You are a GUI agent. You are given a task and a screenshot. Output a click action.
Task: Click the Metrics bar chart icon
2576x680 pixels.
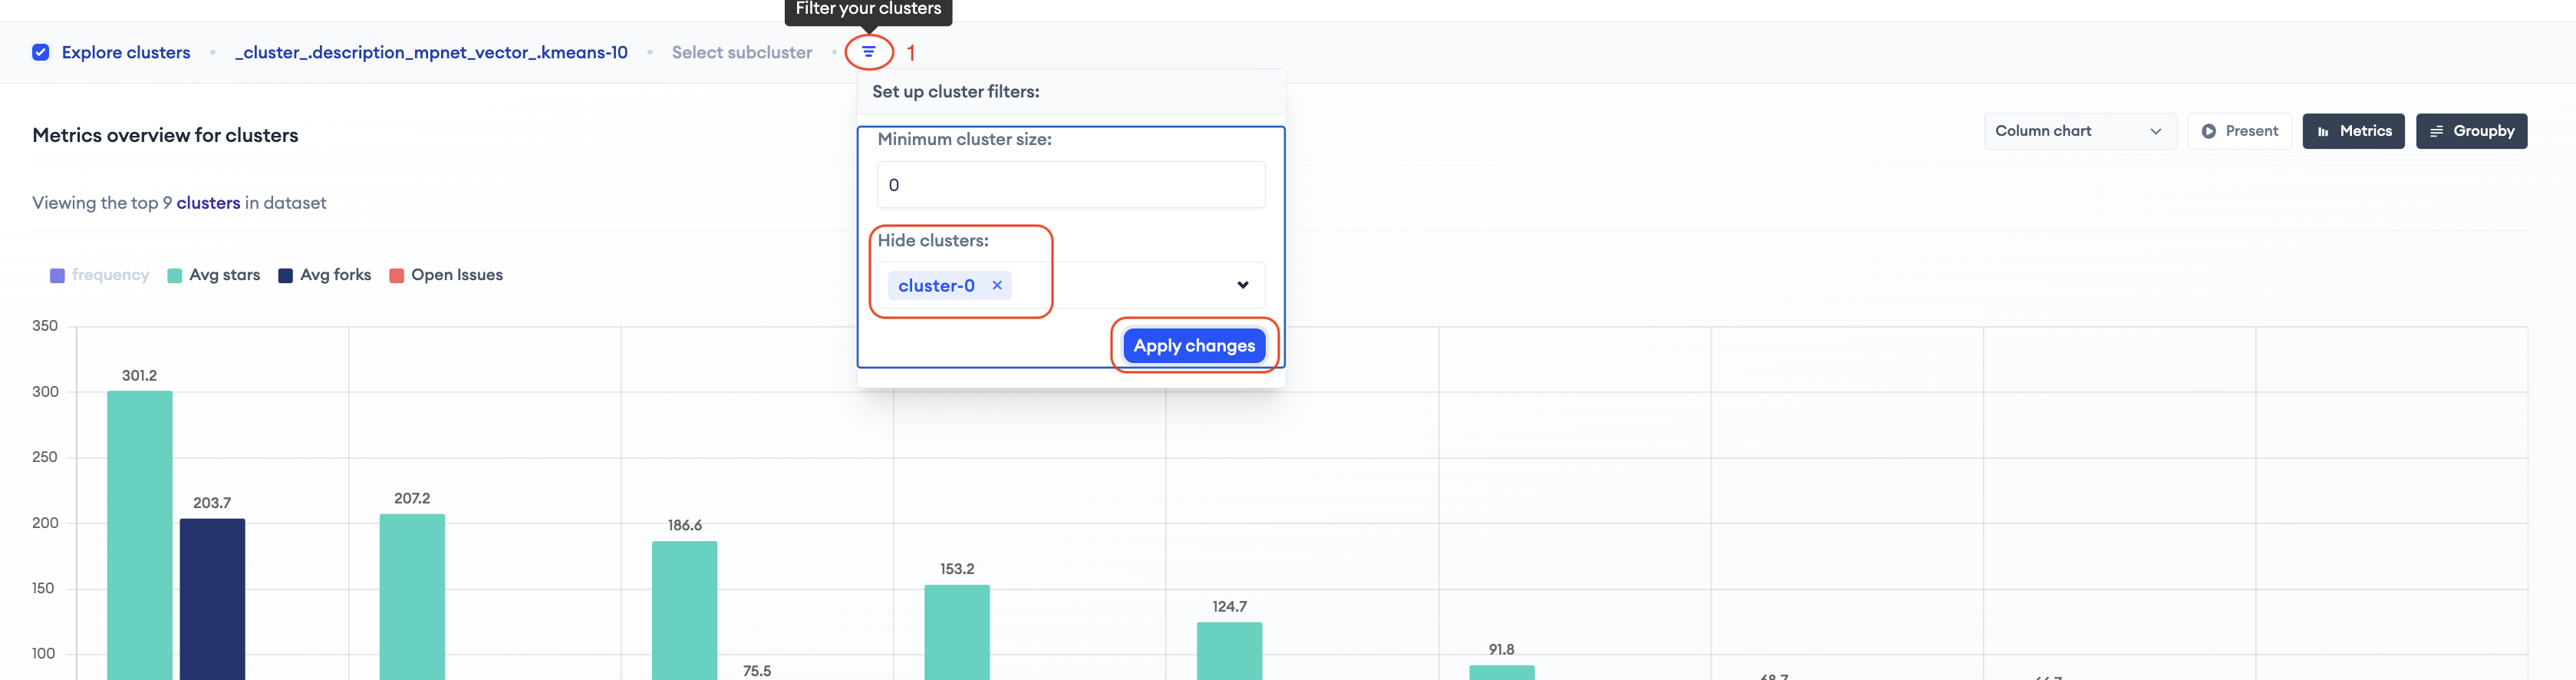coord(2323,131)
